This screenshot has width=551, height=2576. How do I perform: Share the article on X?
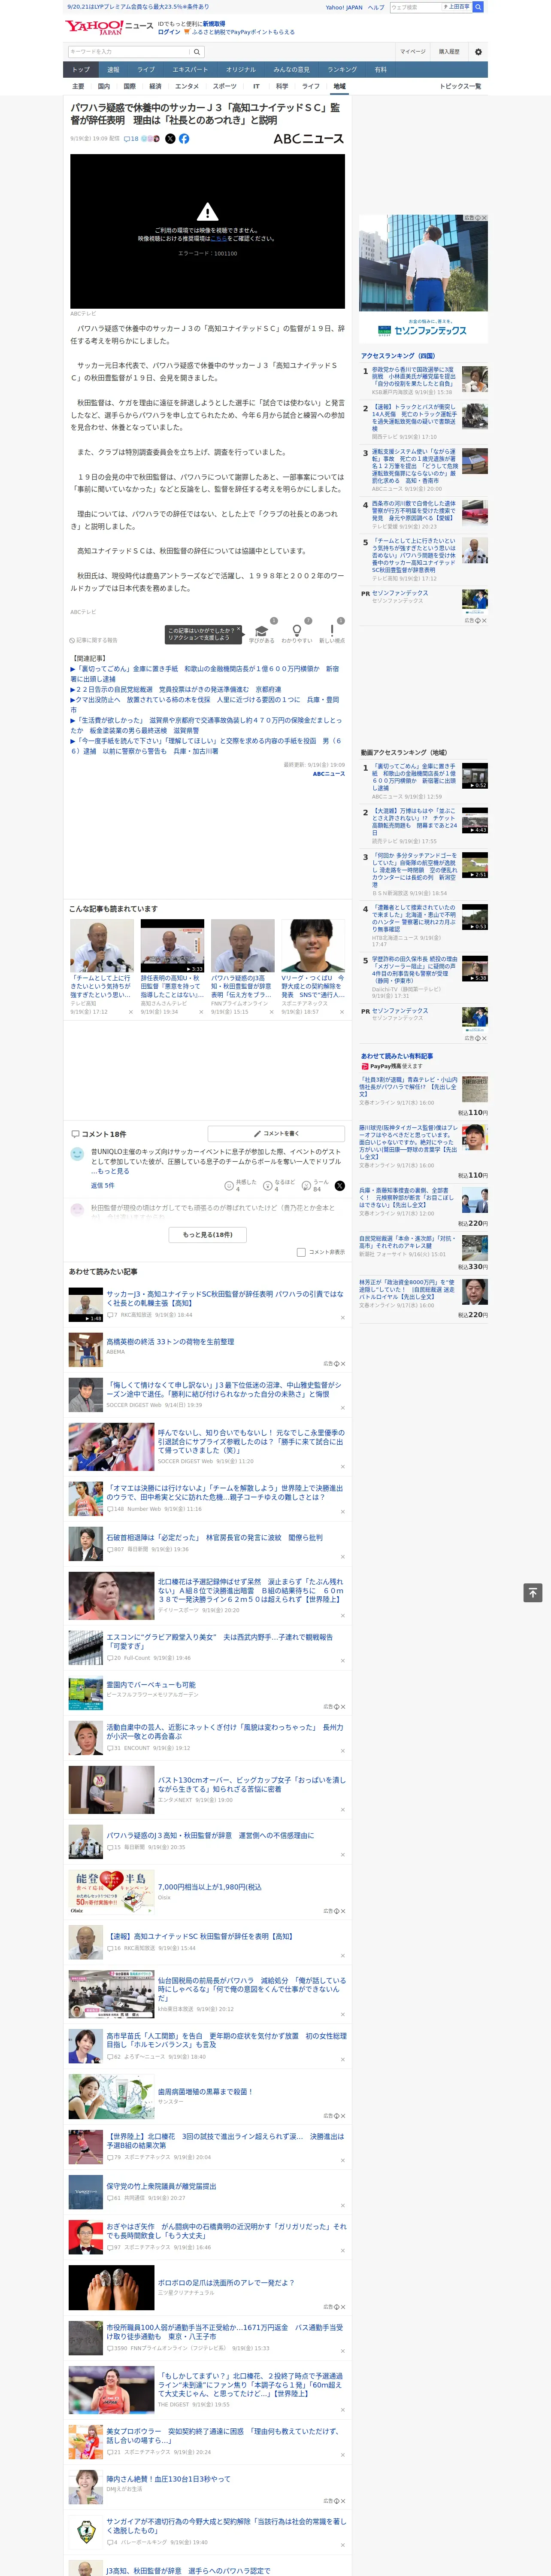[x=170, y=139]
